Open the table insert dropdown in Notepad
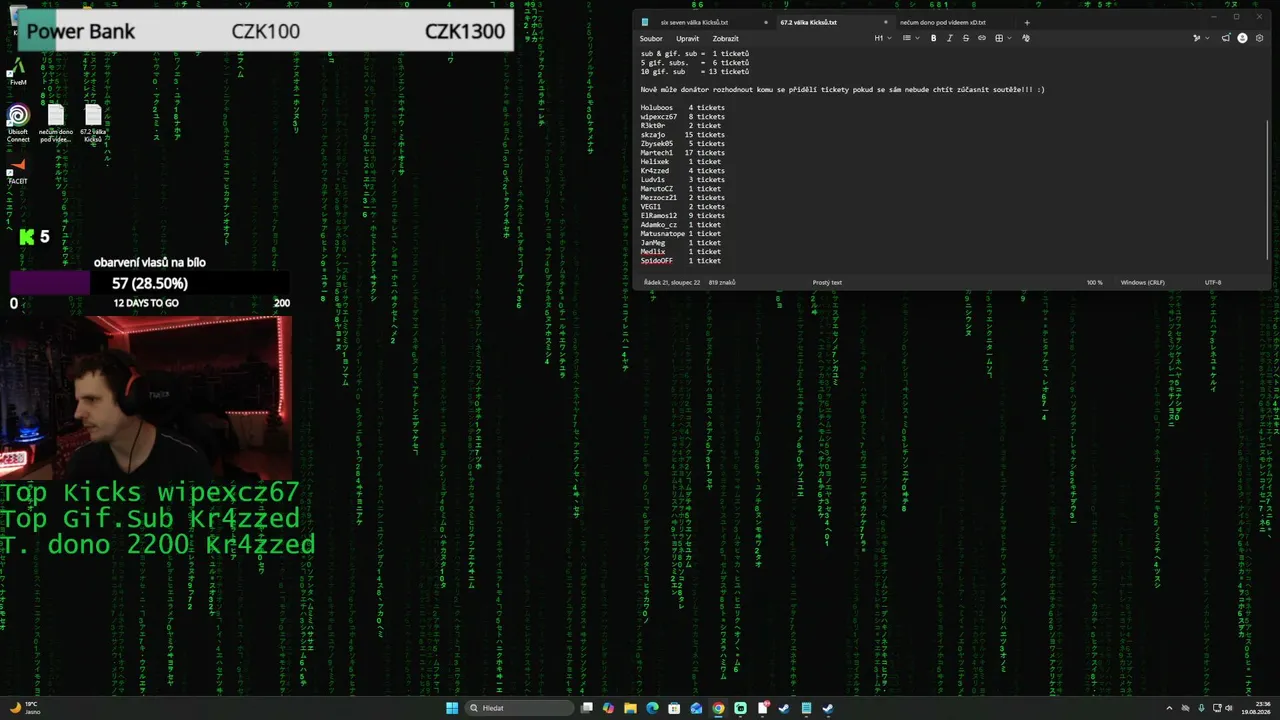 coord(1002,38)
